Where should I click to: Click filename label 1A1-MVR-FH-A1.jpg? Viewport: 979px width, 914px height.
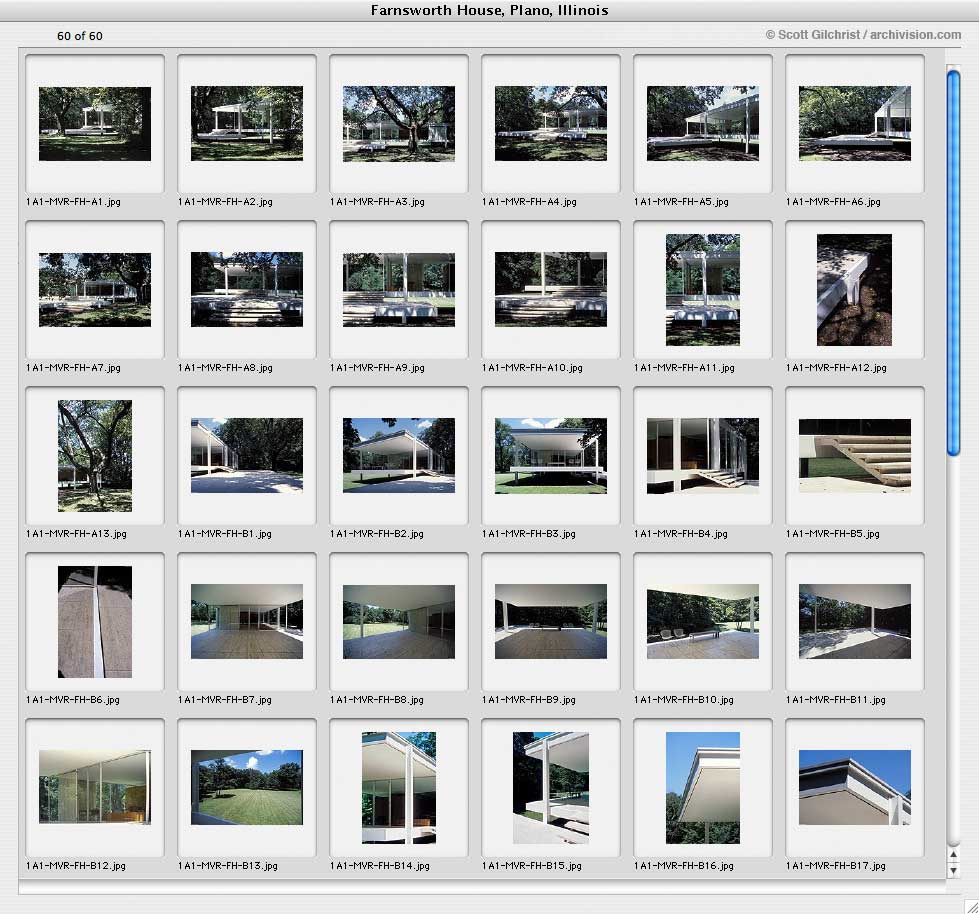(74, 202)
